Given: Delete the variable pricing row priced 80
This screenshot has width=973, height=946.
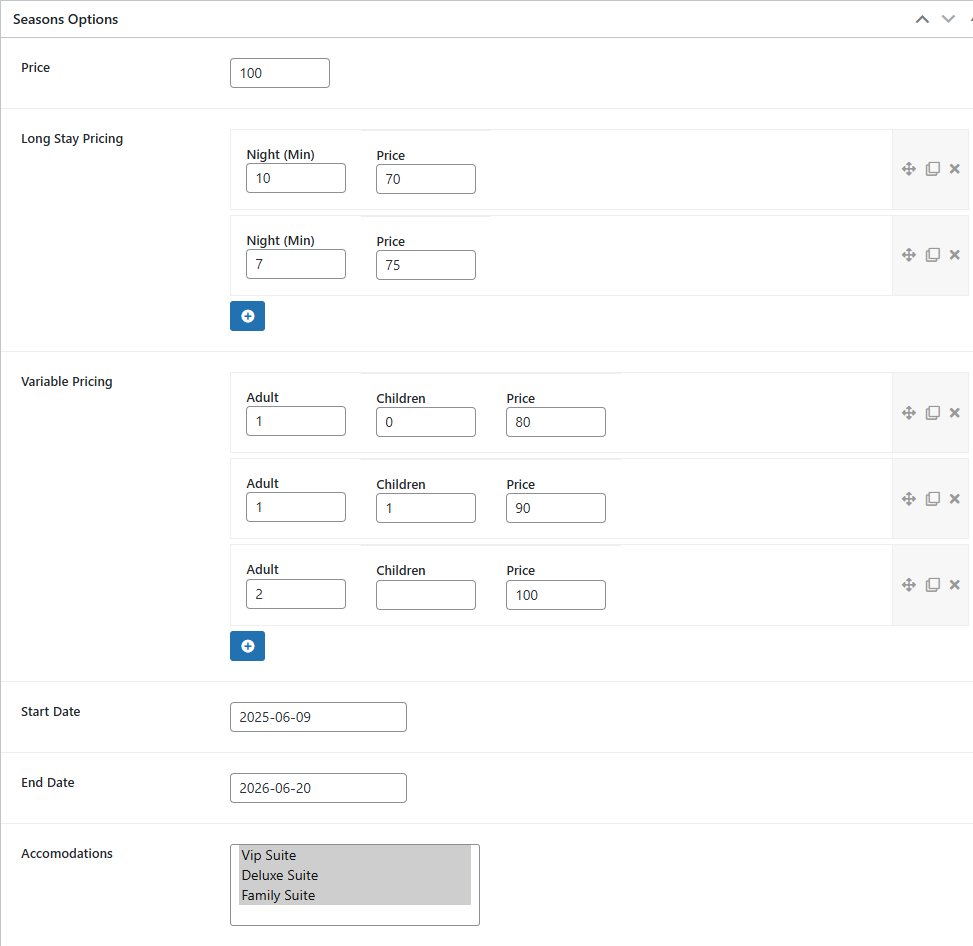Looking at the screenshot, I should pos(954,413).
